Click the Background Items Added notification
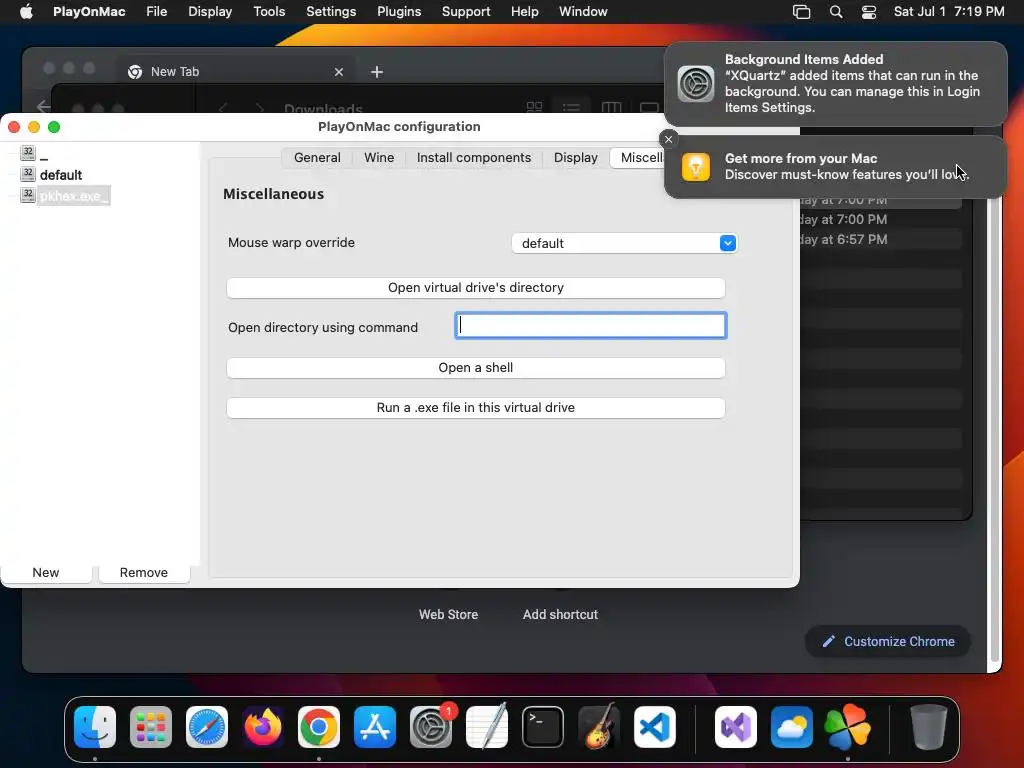1024x768 pixels. pyautogui.click(x=836, y=84)
